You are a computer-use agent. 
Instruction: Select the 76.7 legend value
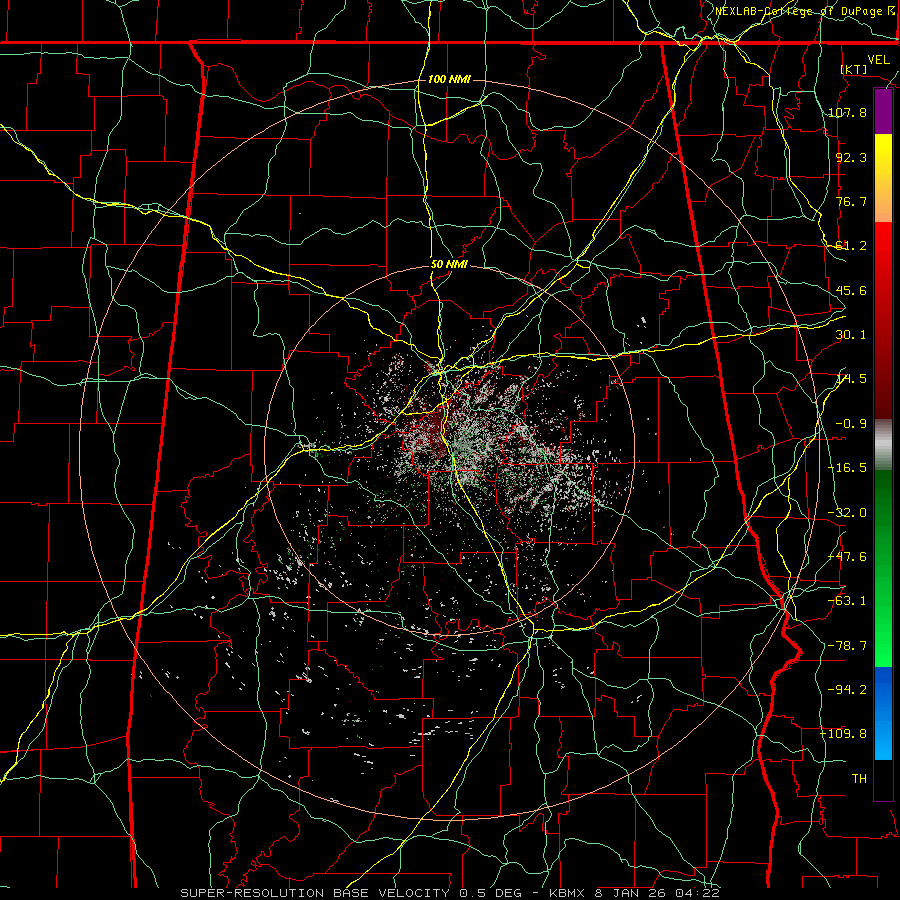point(851,201)
